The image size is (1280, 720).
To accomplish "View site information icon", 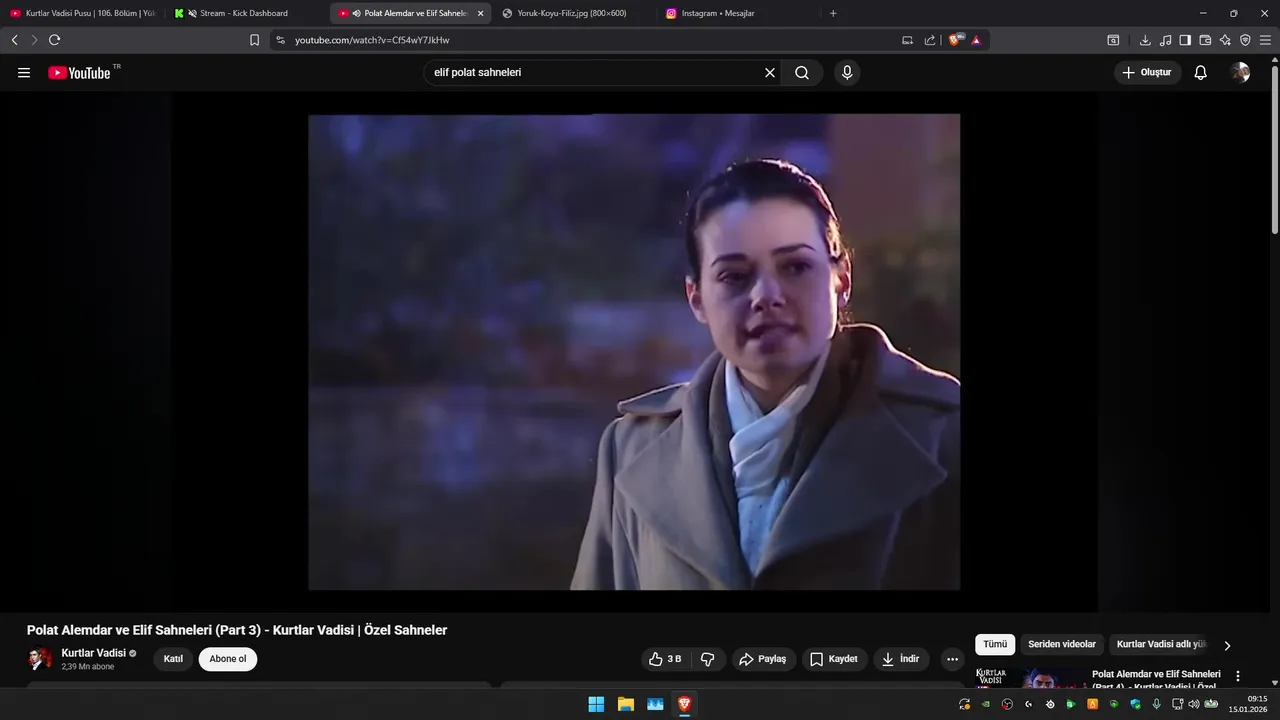I will point(280,40).
